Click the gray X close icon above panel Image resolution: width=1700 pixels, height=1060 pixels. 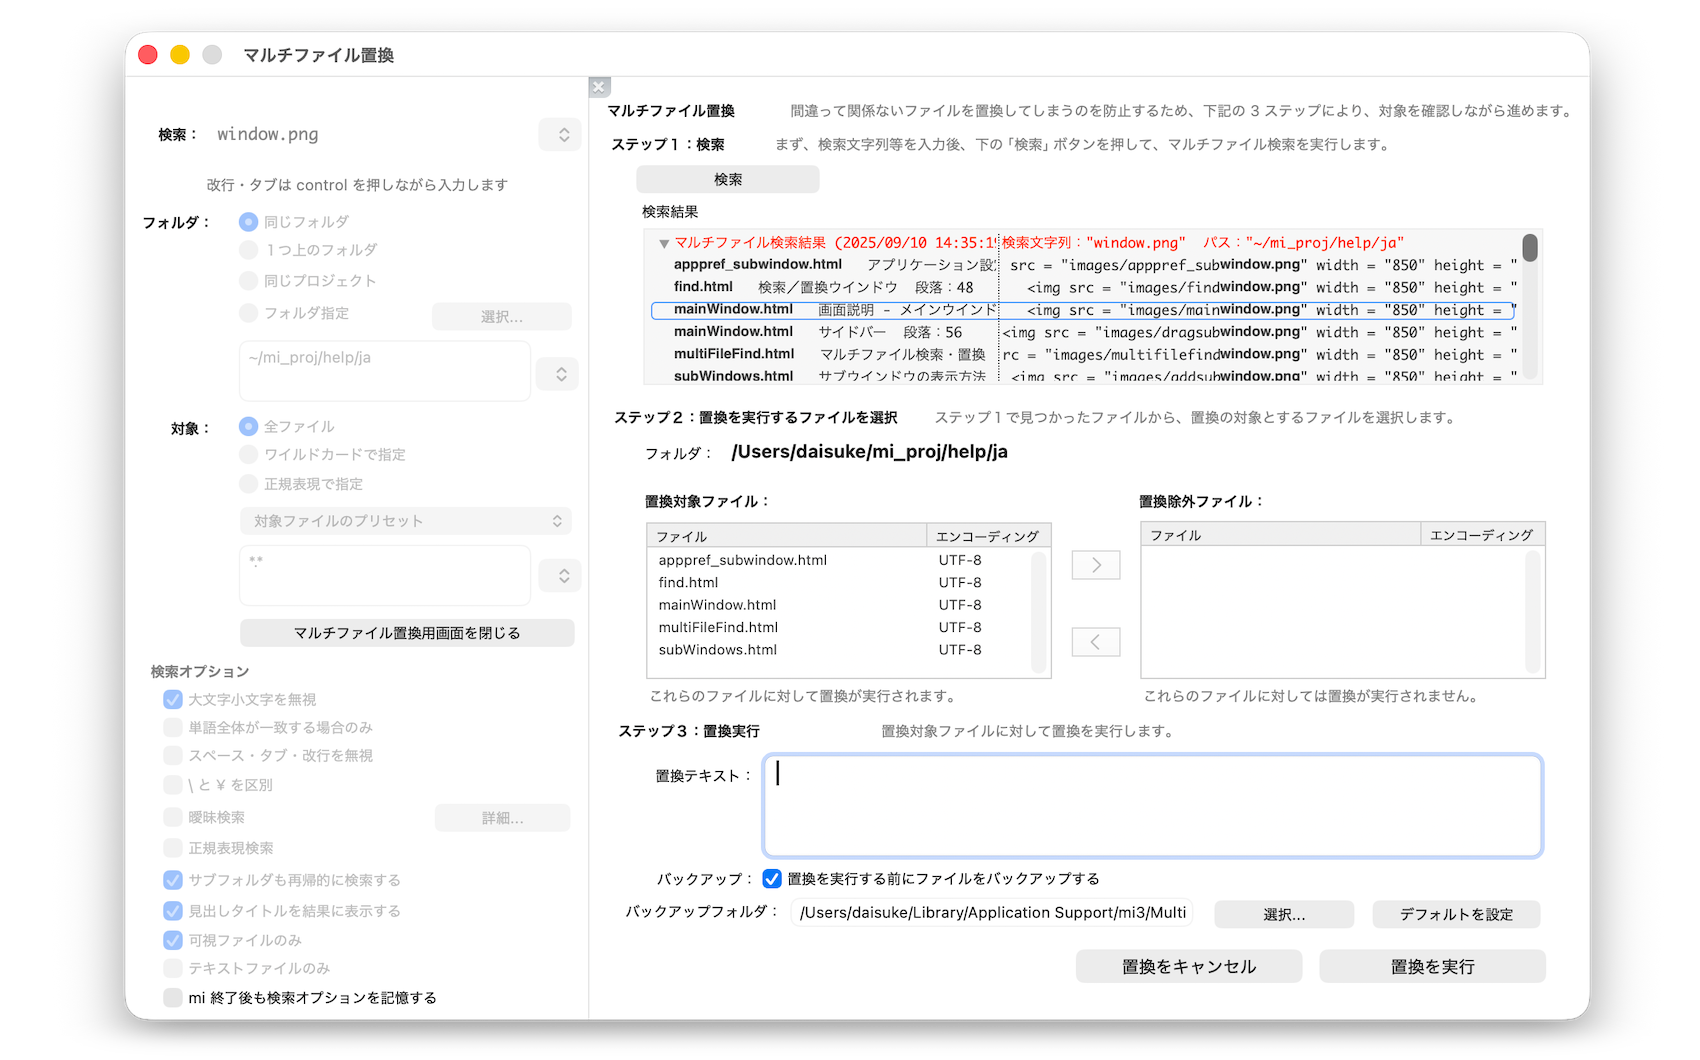click(x=599, y=87)
